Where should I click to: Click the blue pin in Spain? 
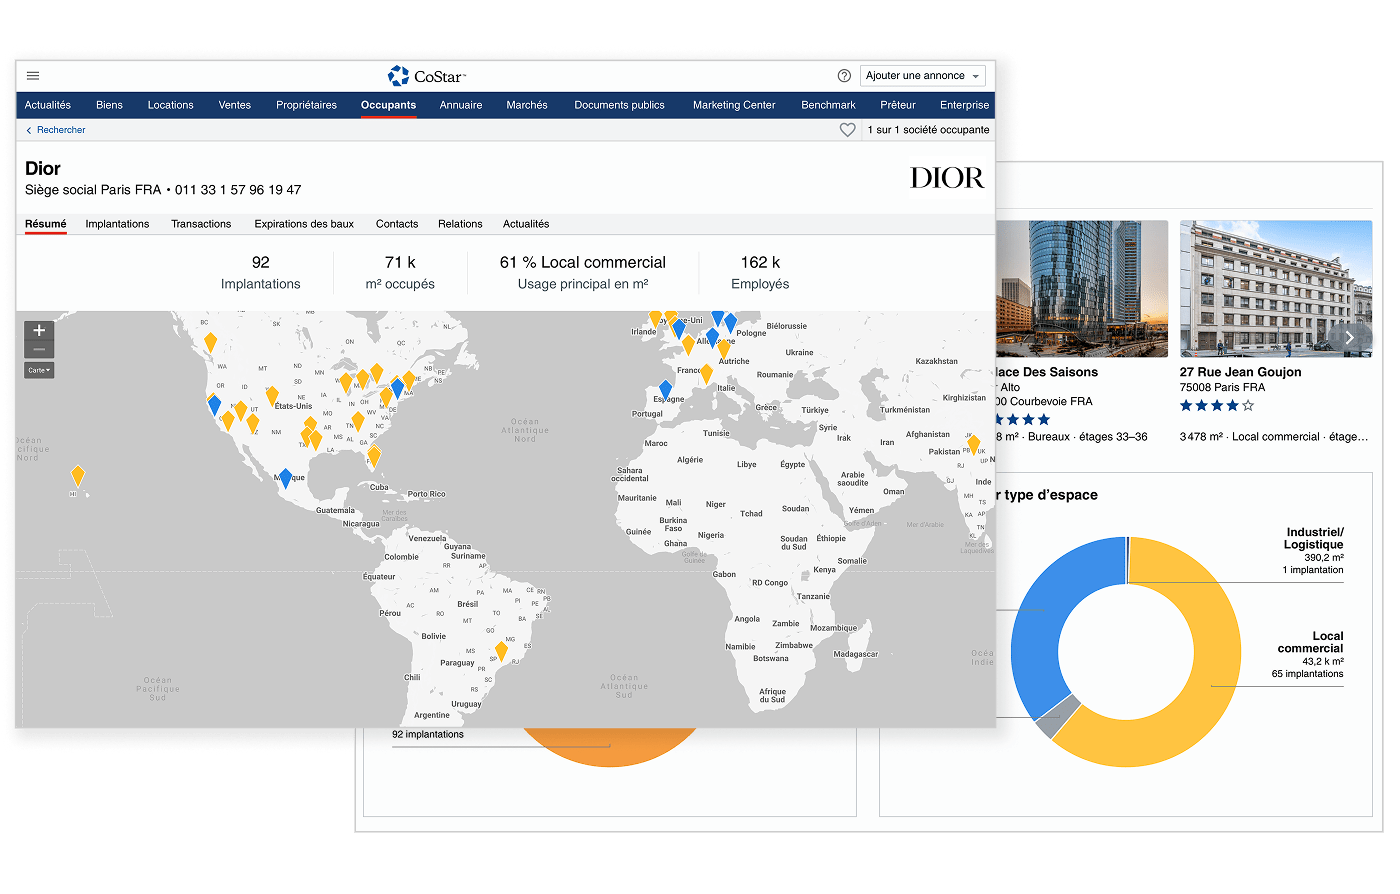click(665, 388)
